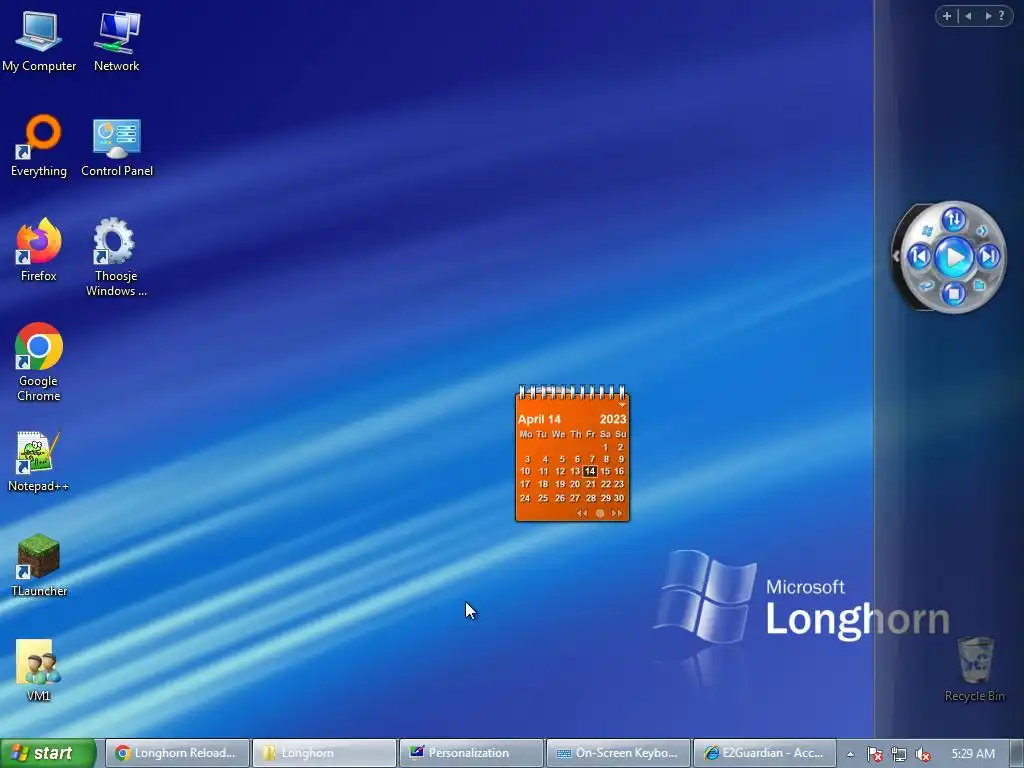Open the My Computer desktop icon

pos(39,40)
